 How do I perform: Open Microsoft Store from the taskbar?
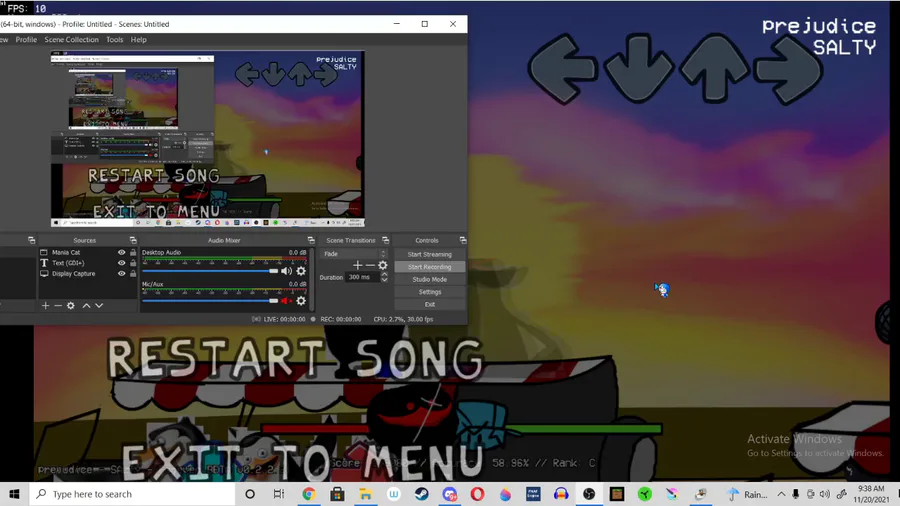tap(337, 494)
